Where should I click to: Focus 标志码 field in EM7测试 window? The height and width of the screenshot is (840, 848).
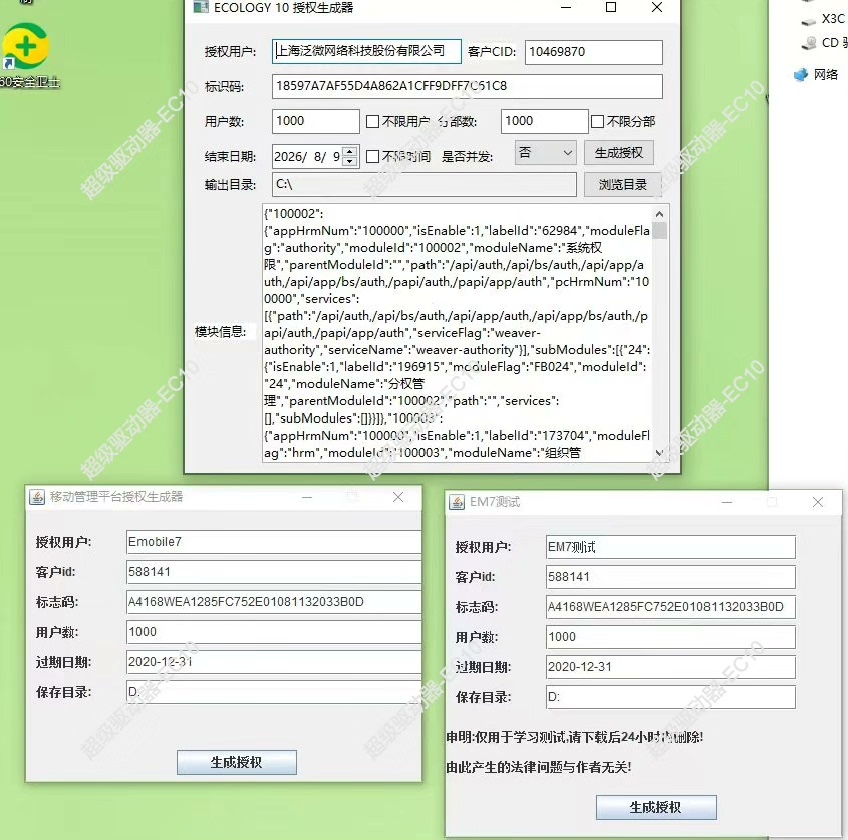[x=671, y=607]
